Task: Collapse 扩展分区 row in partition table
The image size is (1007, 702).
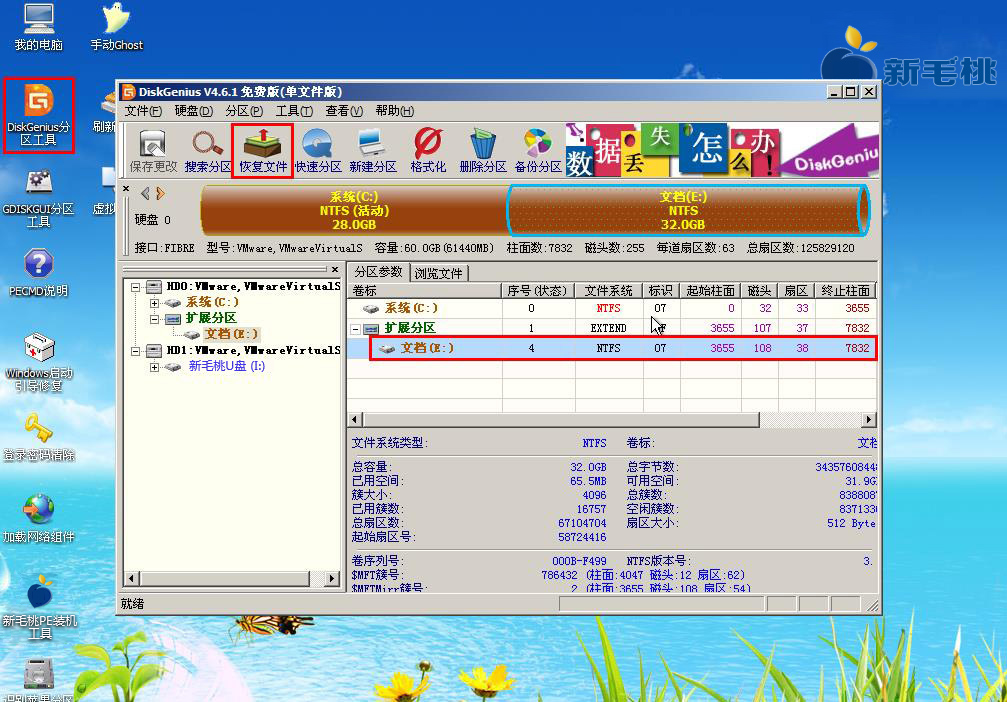Action: [x=355, y=329]
